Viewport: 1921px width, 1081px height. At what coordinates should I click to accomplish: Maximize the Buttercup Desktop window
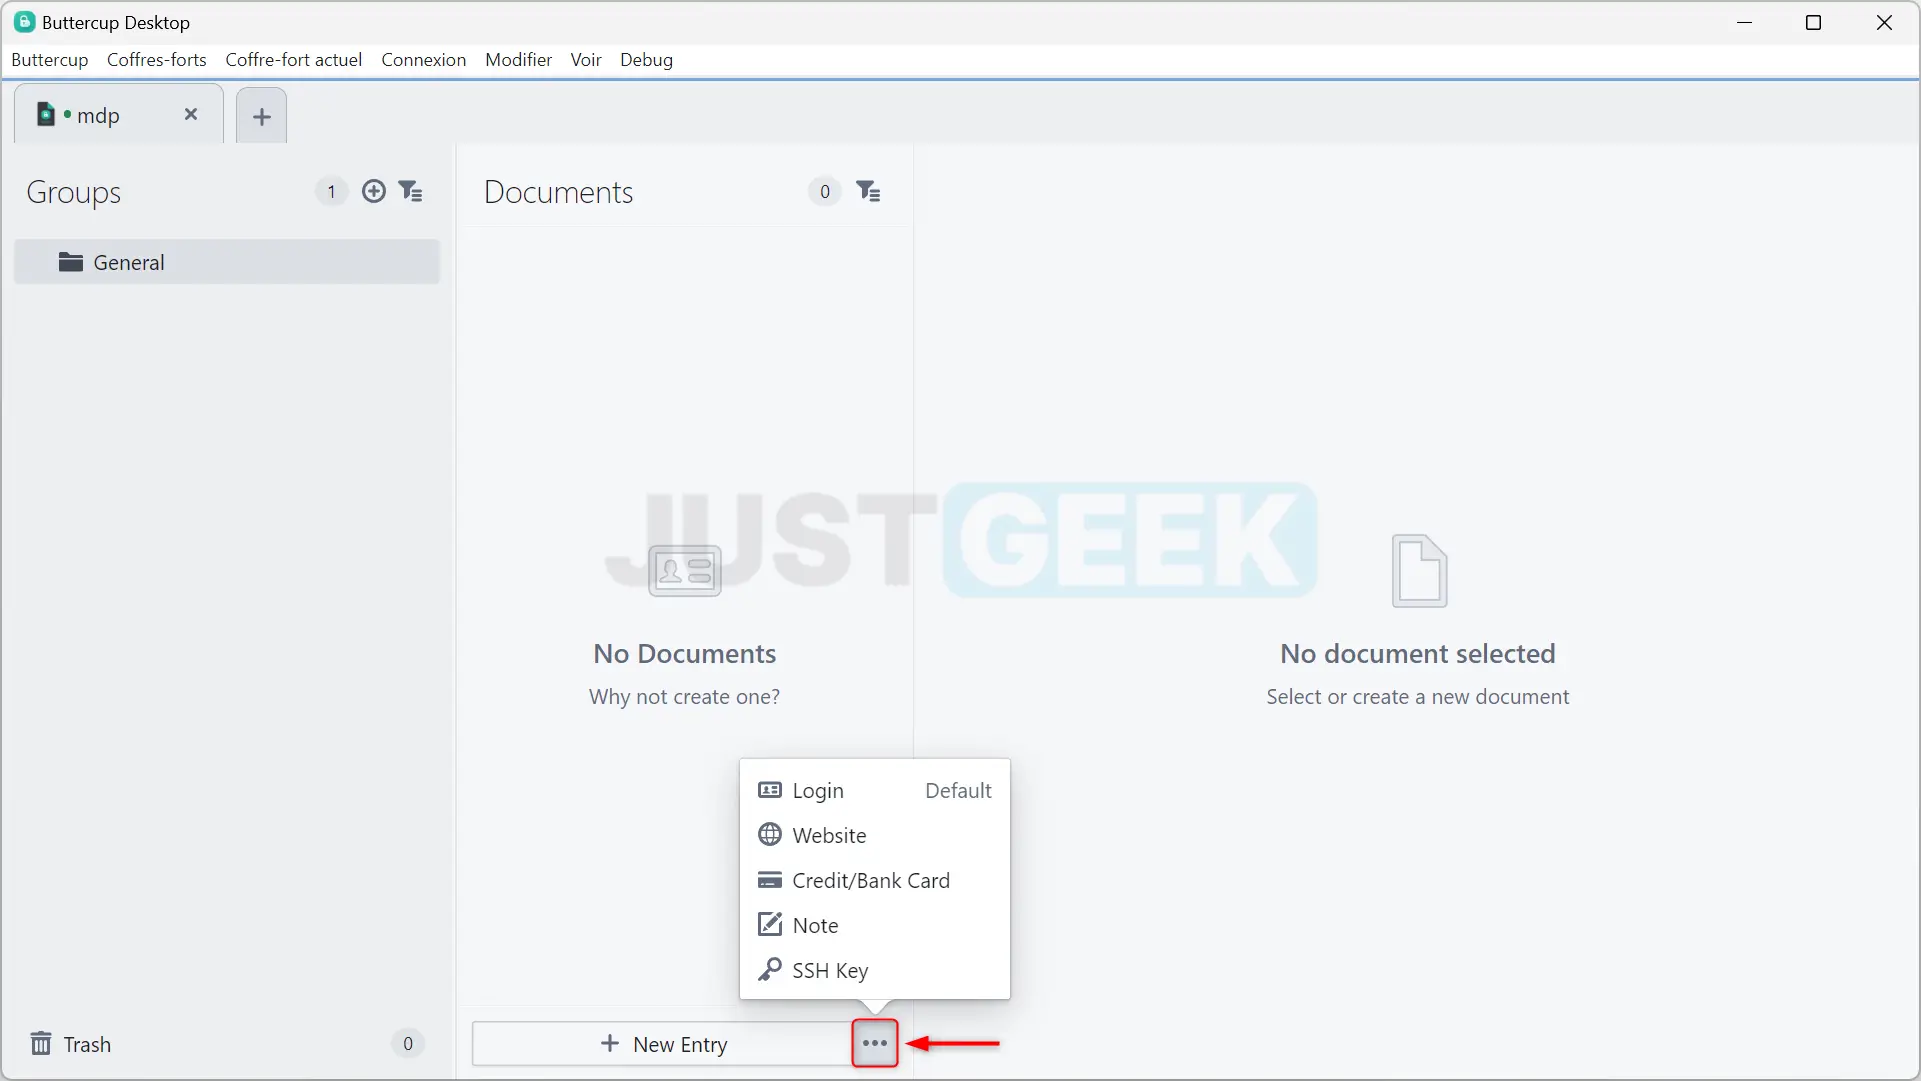coord(1814,22)
